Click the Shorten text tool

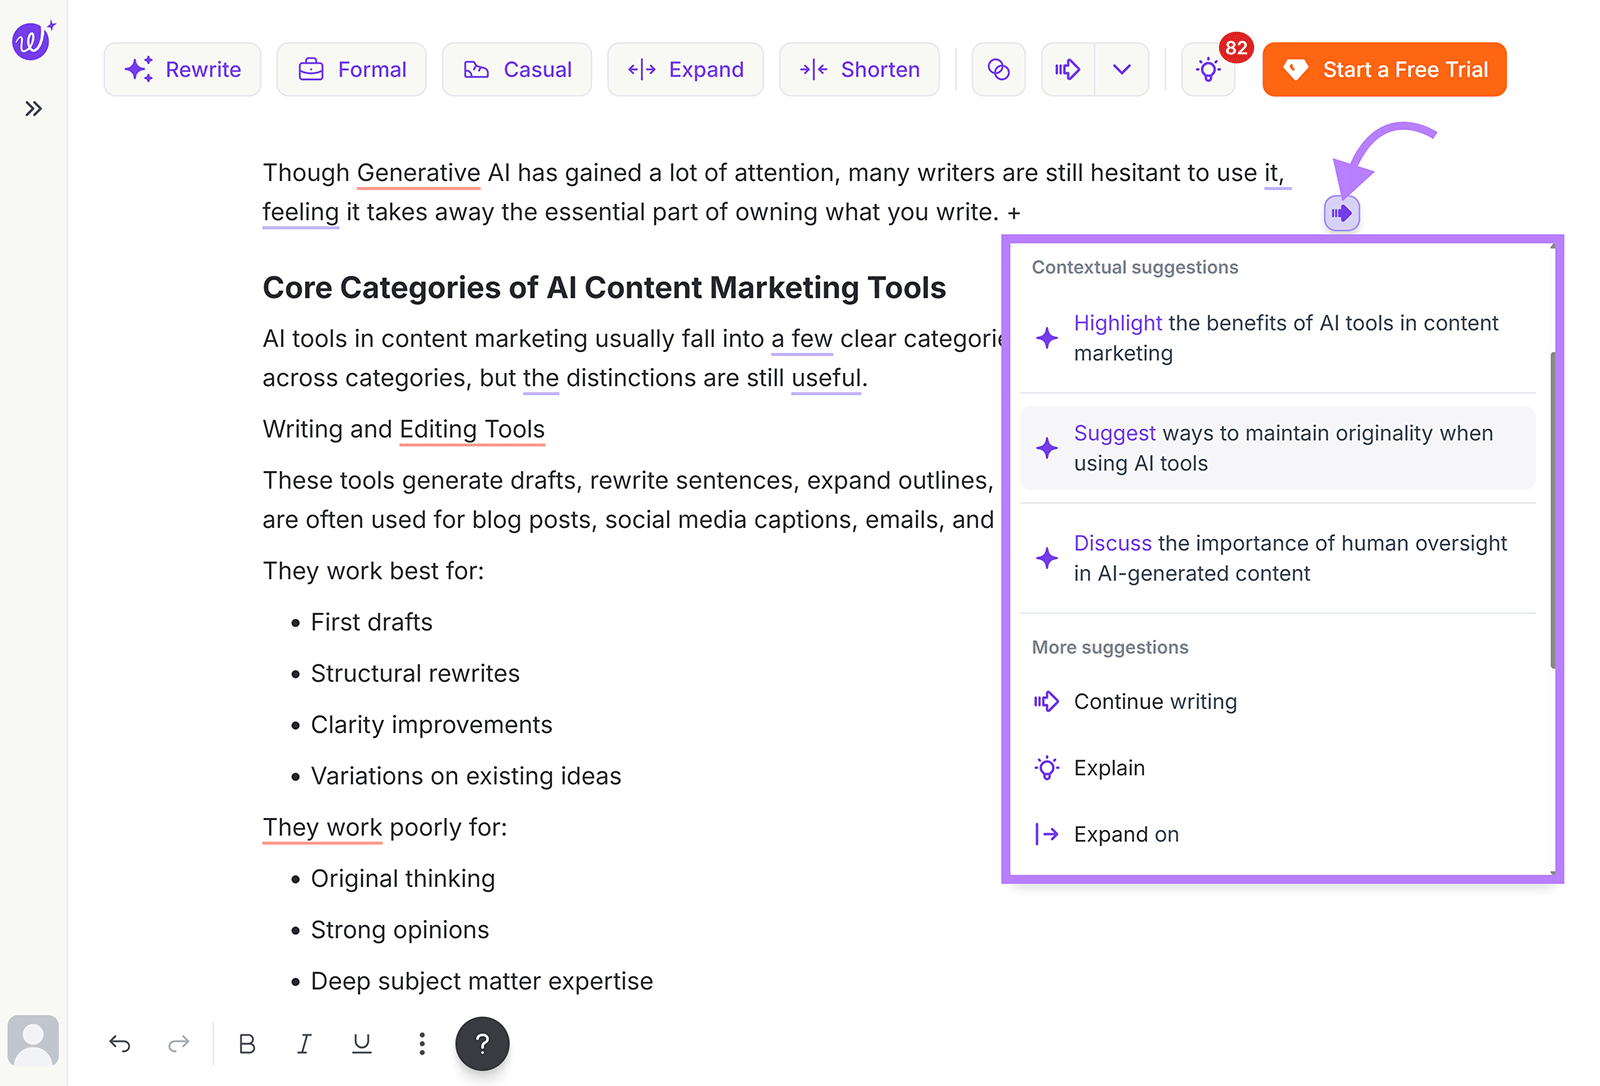859,70
